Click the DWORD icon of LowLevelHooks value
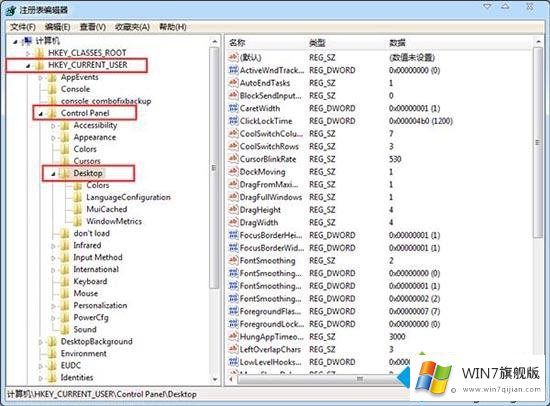Screen dimensions: 550x406 point(233,361)
